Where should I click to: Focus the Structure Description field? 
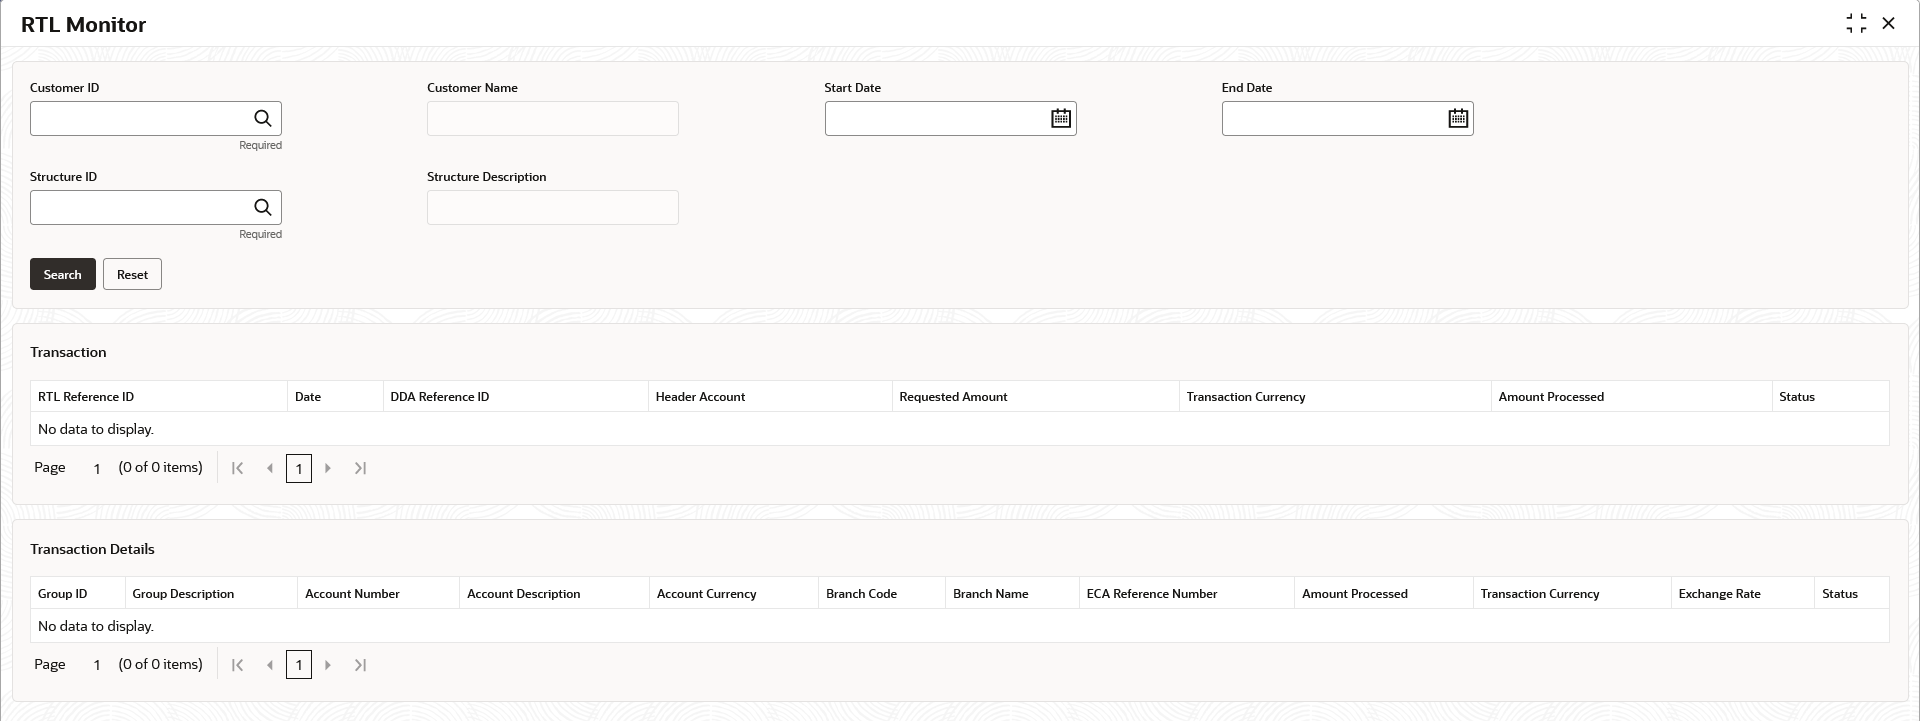tap(553, 207)
